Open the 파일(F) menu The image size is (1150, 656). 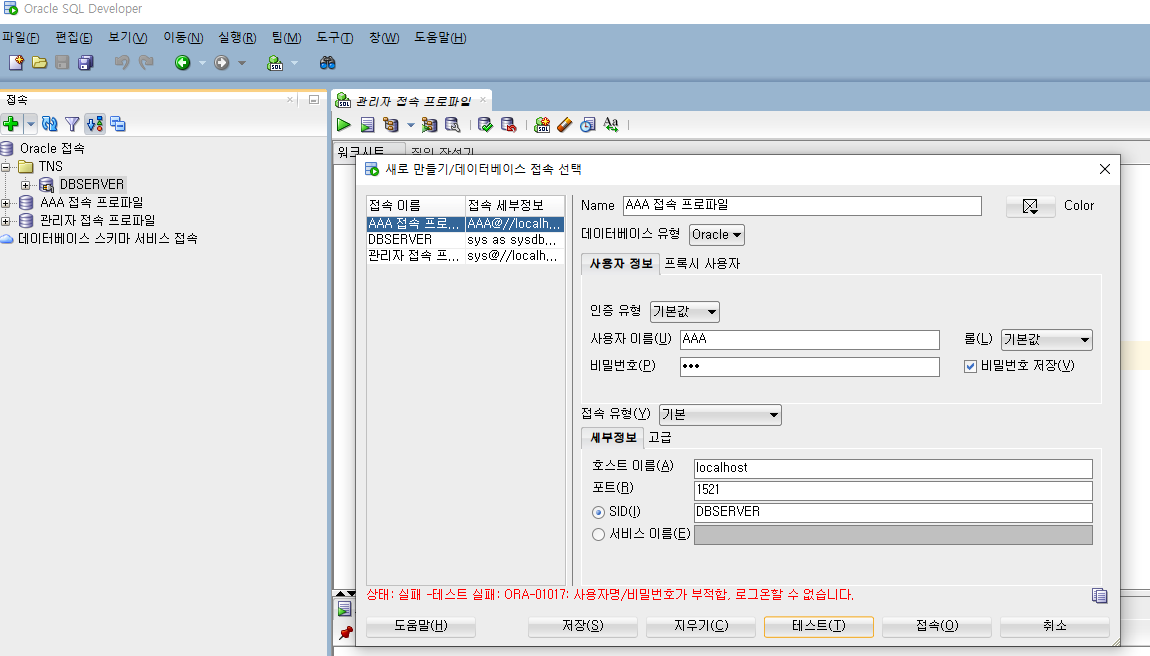click(x=21, y=38)
